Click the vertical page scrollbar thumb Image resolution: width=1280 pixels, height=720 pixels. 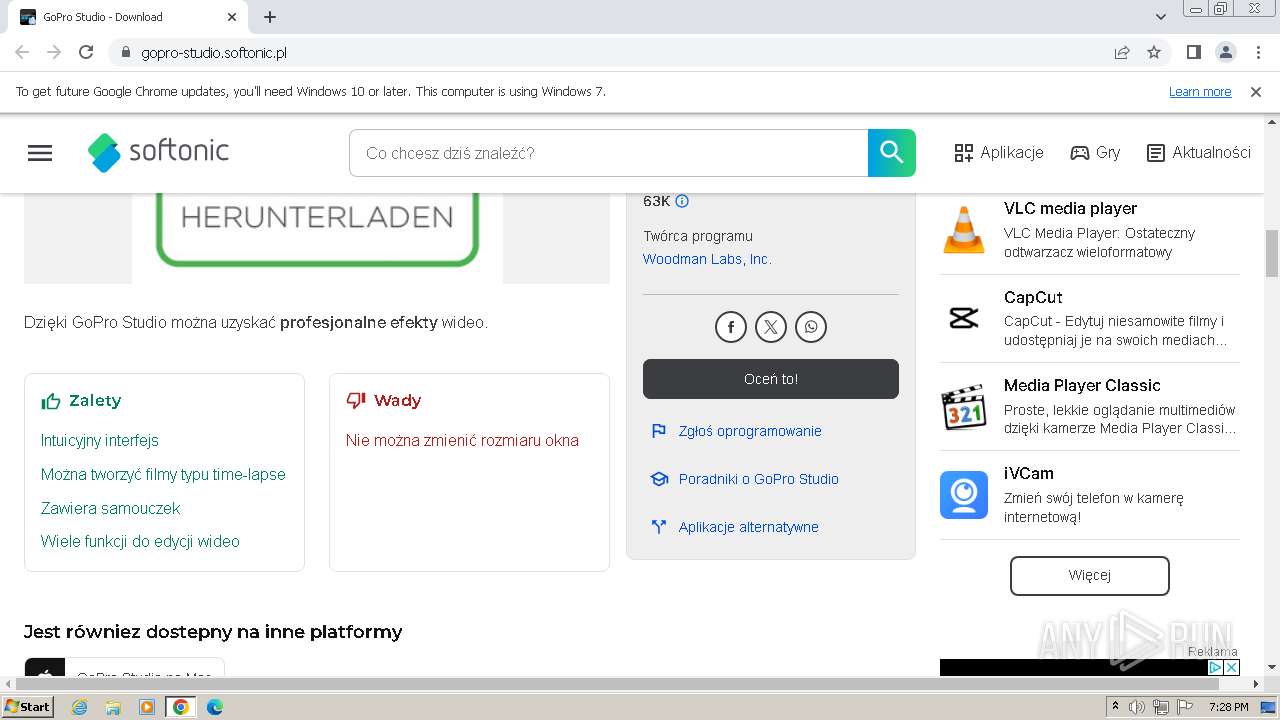pyautogui.click(x=1272, y=254)
